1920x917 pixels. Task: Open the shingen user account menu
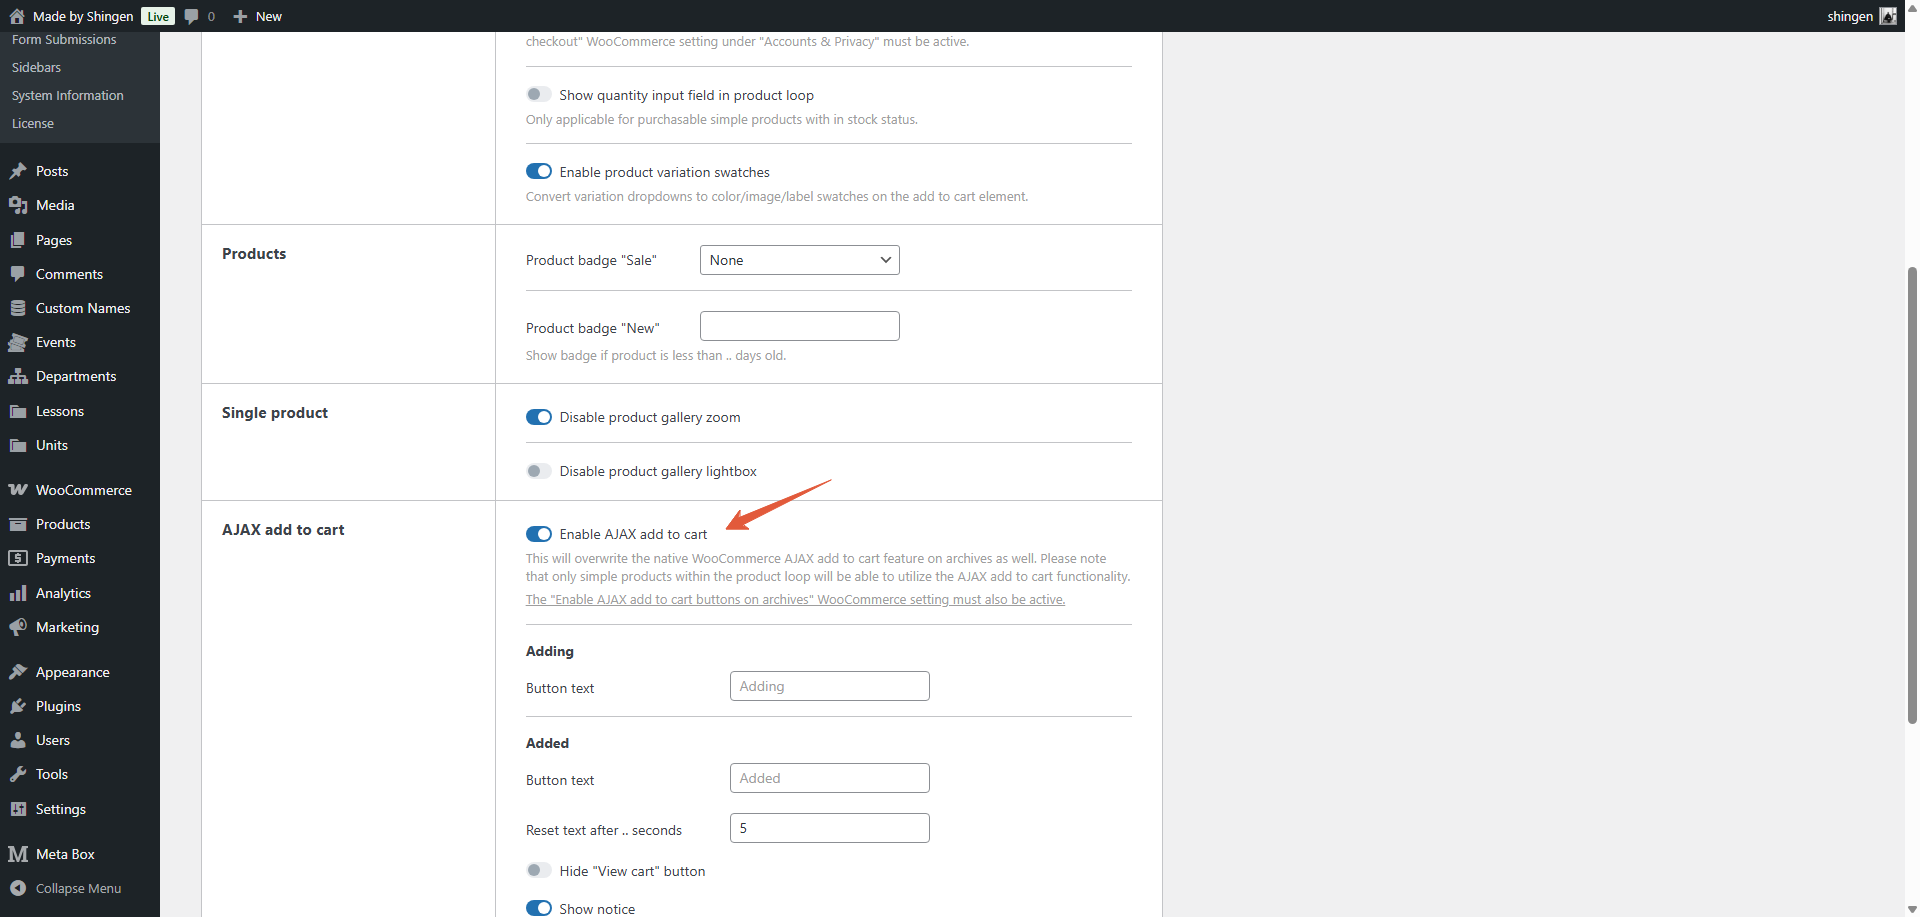coord(1860,16)
